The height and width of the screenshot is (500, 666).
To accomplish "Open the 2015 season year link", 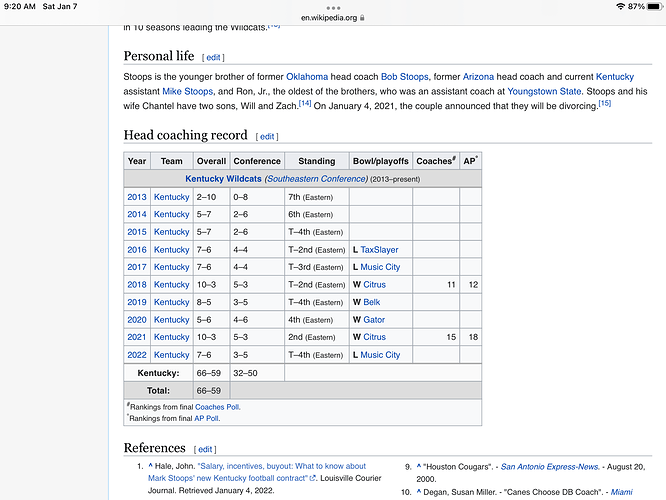I will click(x=137, y=232).
